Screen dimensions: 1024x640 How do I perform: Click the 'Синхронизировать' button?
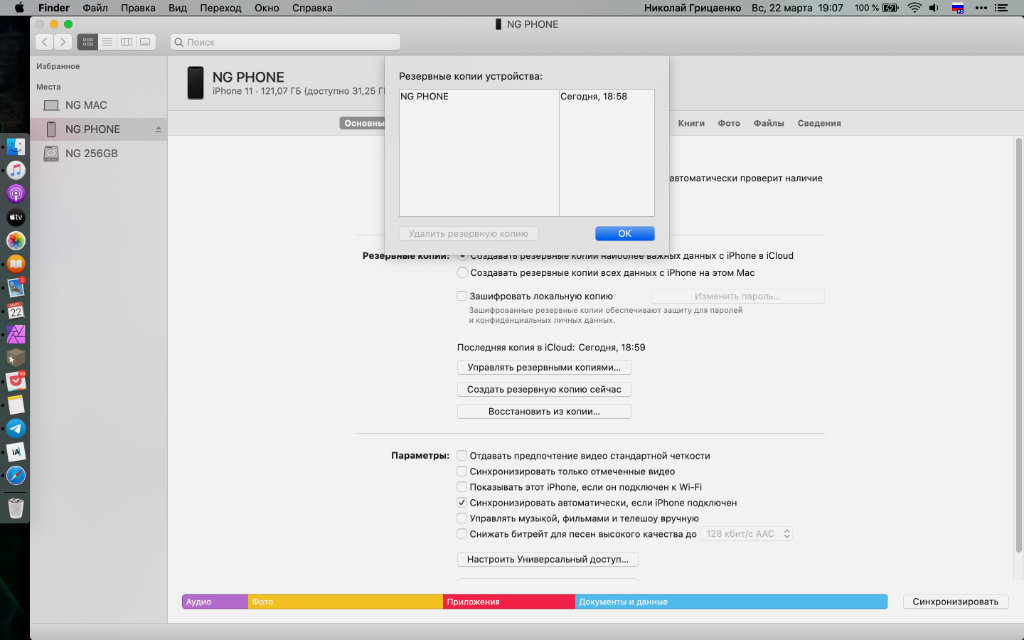pos(955,602)
